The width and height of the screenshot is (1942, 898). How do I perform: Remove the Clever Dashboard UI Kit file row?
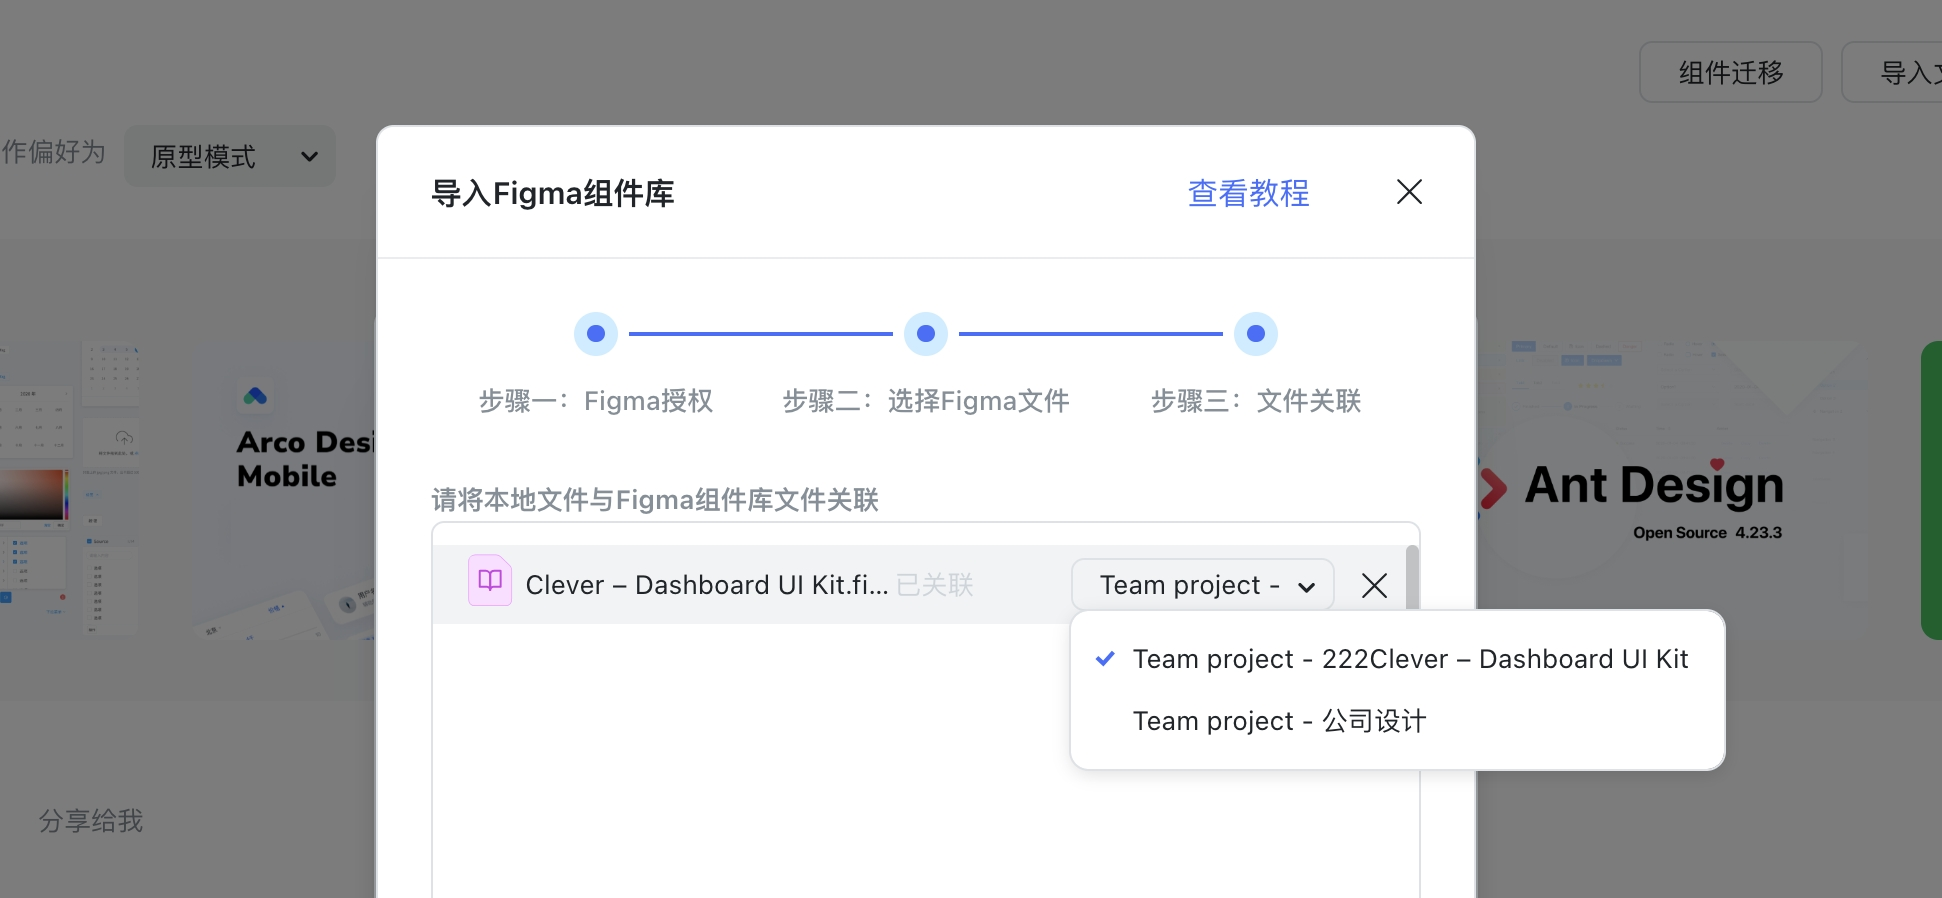pos(1374,586)
